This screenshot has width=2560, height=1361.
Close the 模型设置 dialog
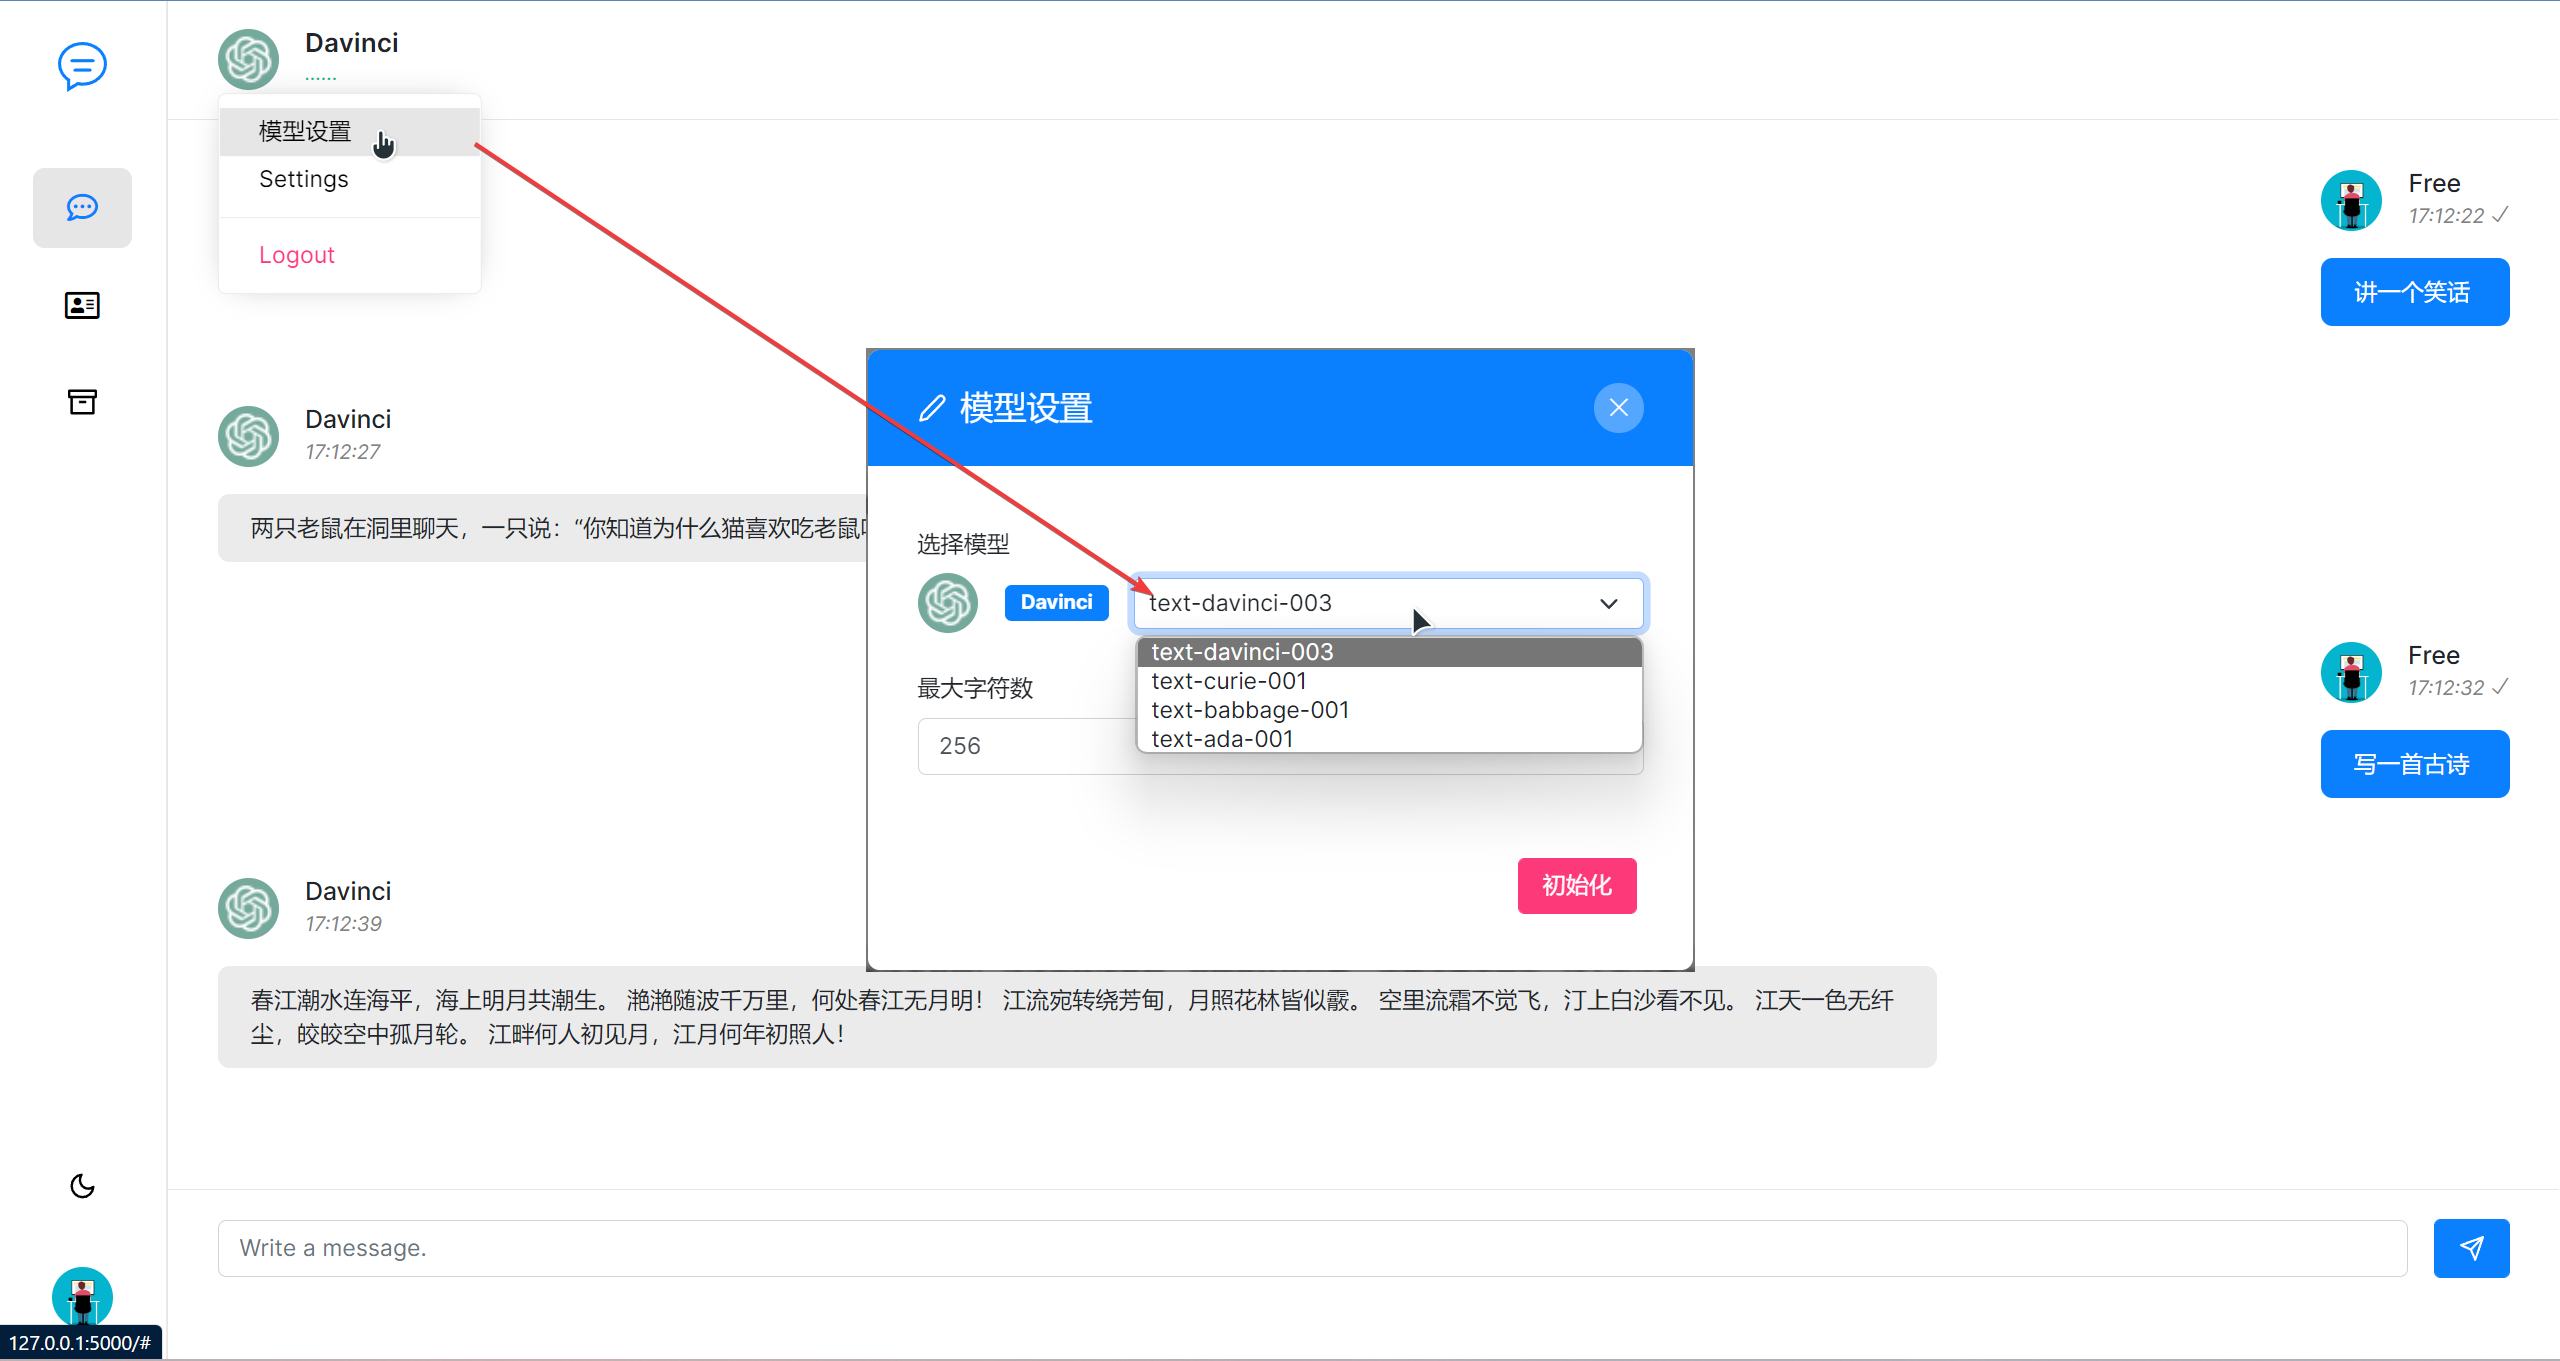pyautogui.click(x=1618, y=408)
